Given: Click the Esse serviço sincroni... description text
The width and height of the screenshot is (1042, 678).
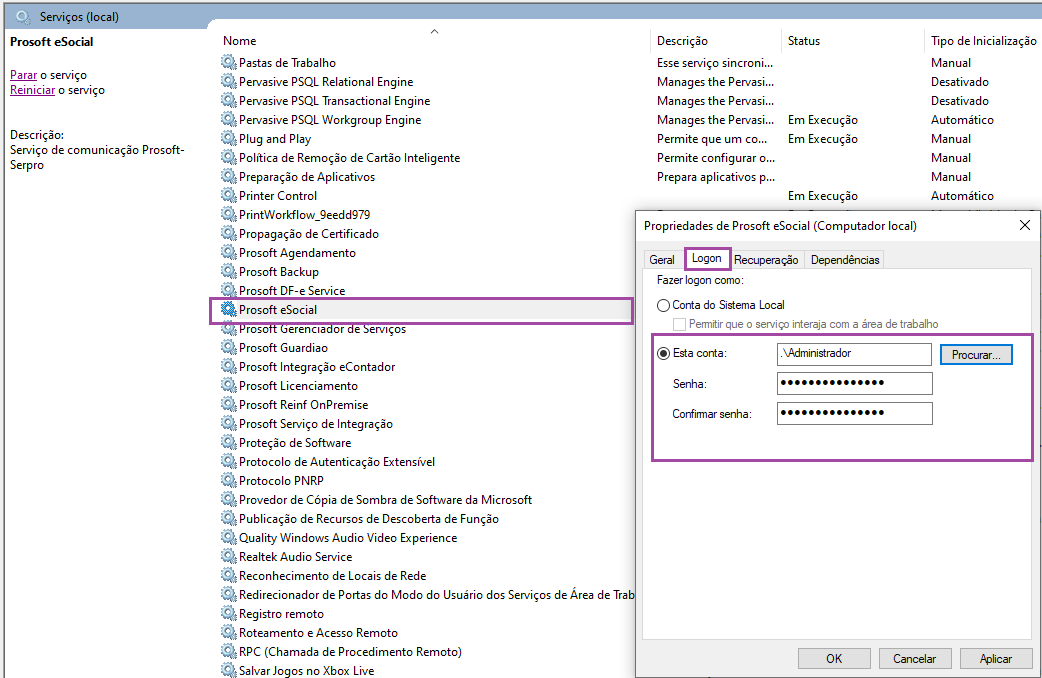Looking at the screenshot, I should [715, 63].
